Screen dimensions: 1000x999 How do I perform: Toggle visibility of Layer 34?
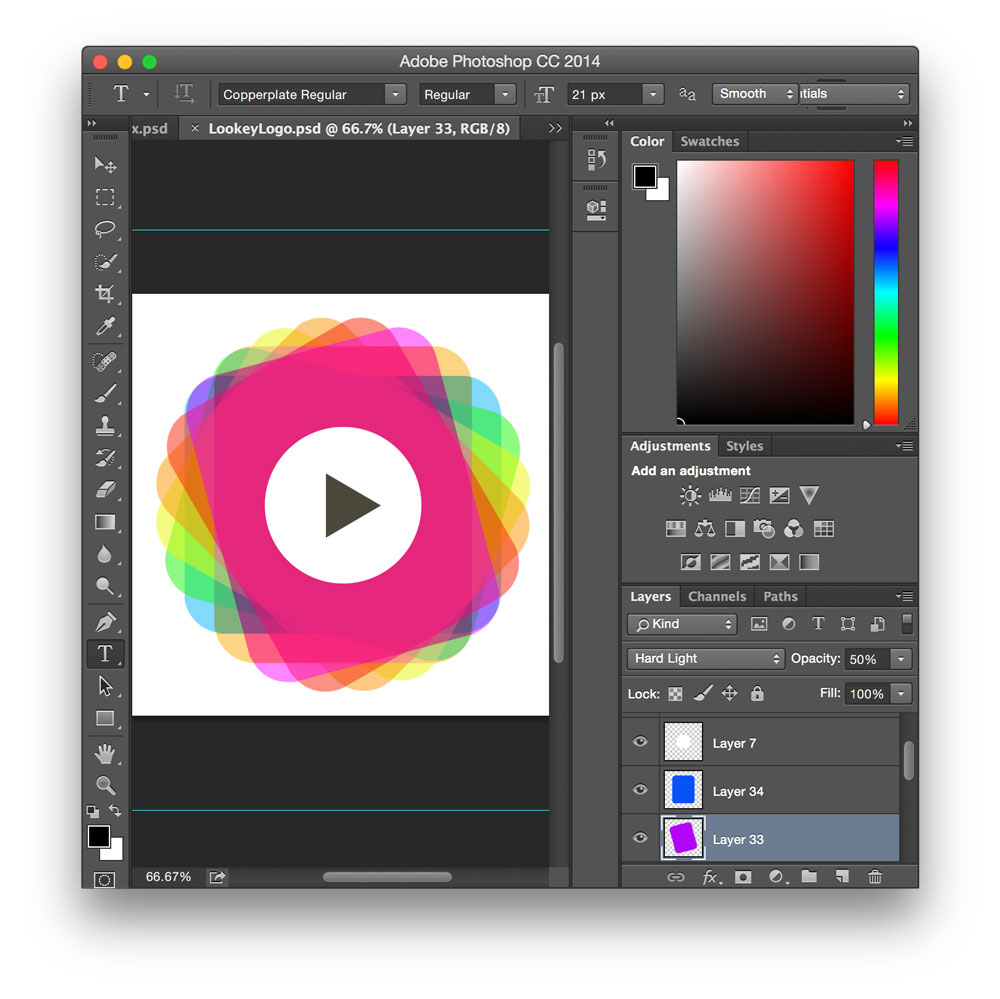pyautogui.click(x=640, y=790)
